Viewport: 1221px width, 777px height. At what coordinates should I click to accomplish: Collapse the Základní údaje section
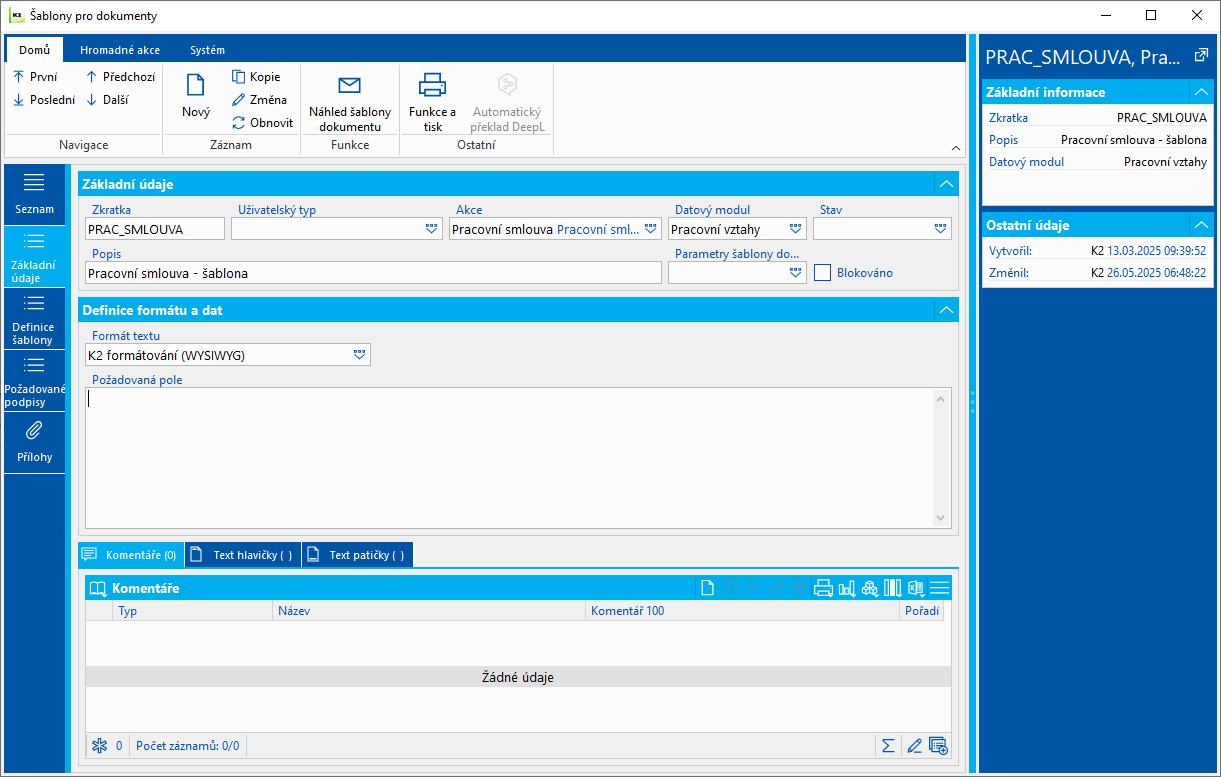point(945,184)
